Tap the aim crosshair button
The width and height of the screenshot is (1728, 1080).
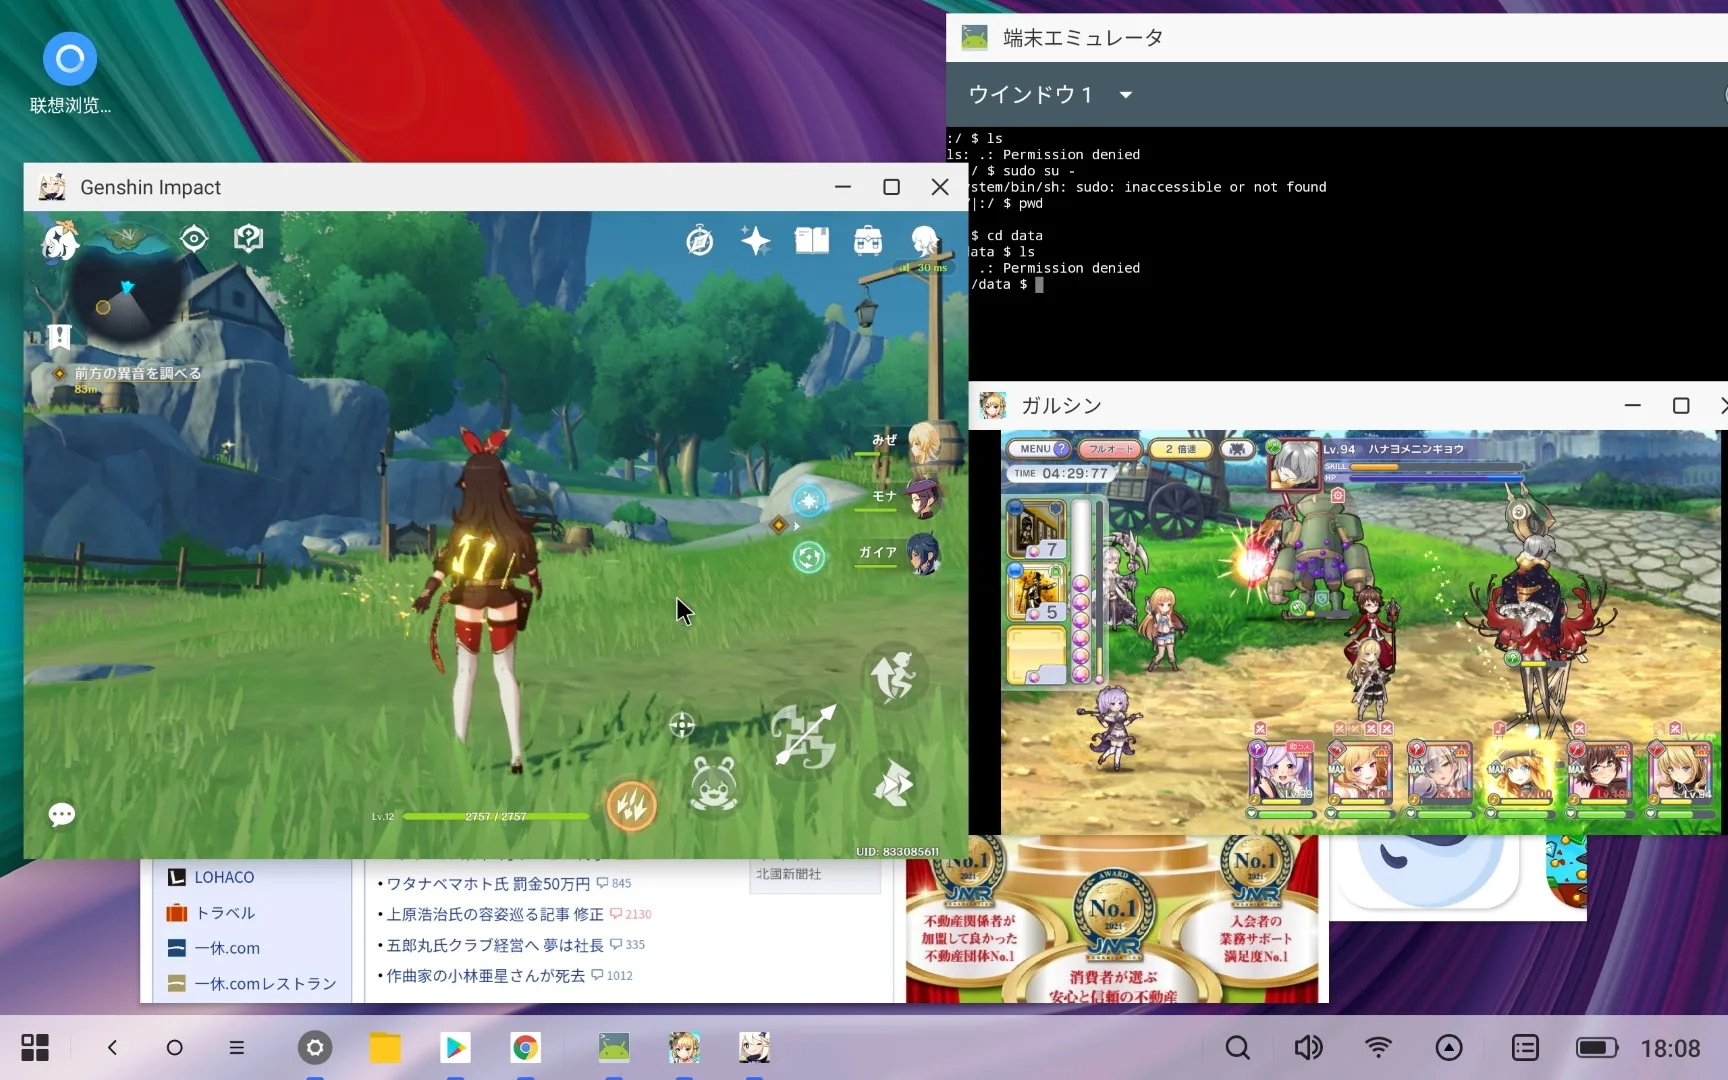tap(682, 725)
